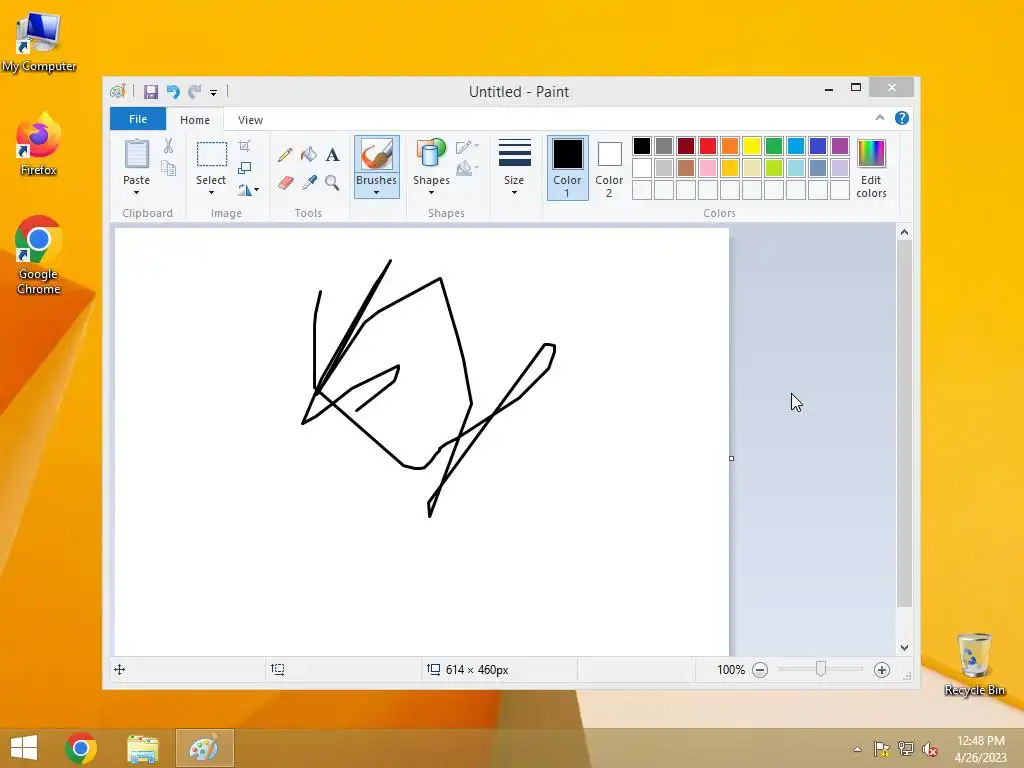Click the muted volume tray icon
The height and width of the screenshot is (768, 1024).
coord(929,749)
